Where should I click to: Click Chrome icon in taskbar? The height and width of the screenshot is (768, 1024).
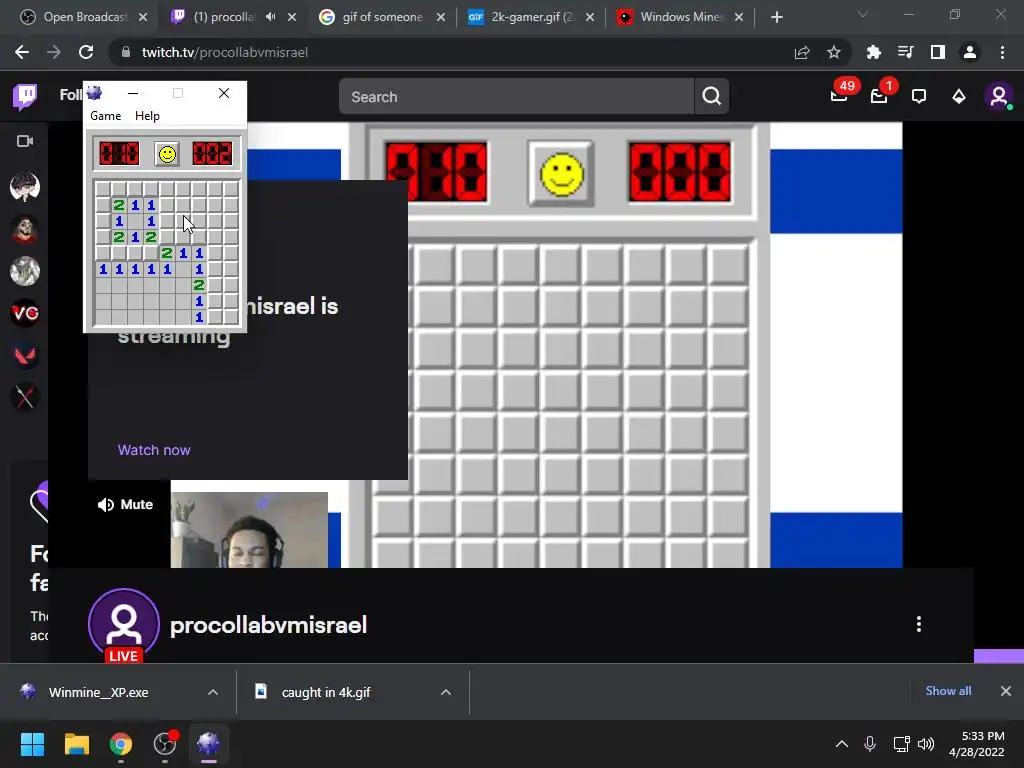121,744
